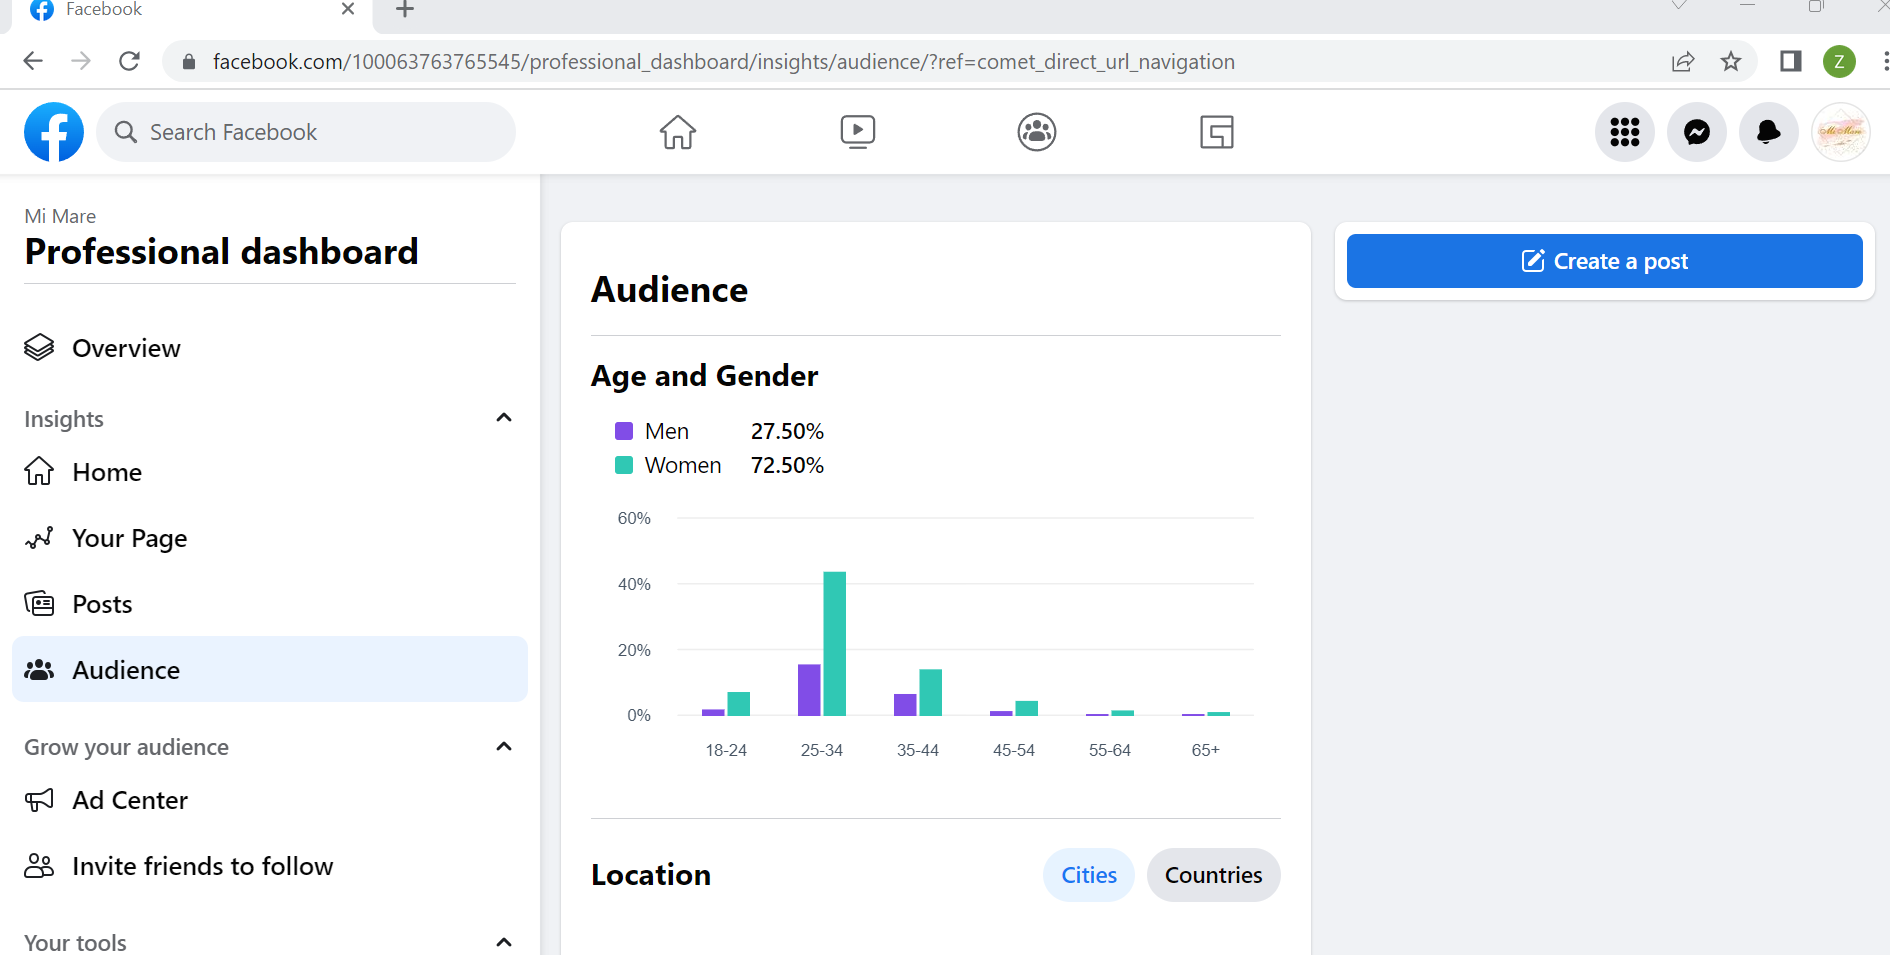Switch Location view to Countries
1890x955 pixels.
1213,875
